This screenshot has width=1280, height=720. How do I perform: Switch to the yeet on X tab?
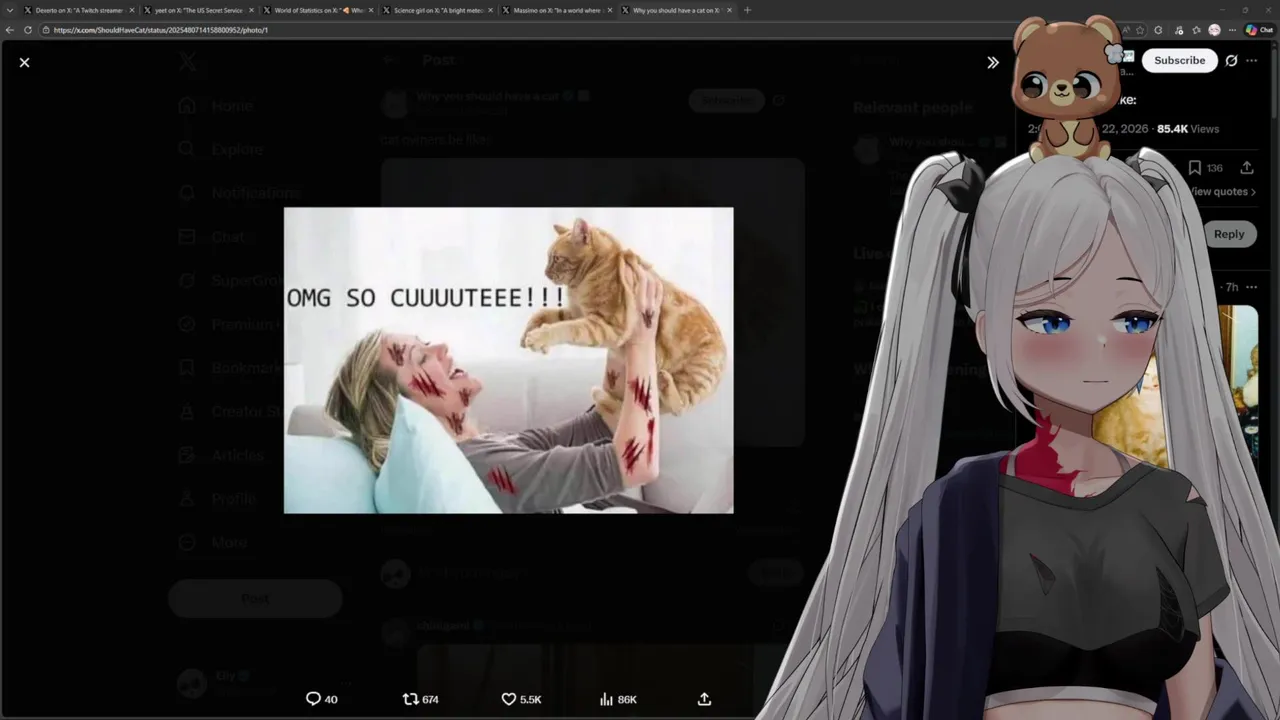[x=198, y=10]
